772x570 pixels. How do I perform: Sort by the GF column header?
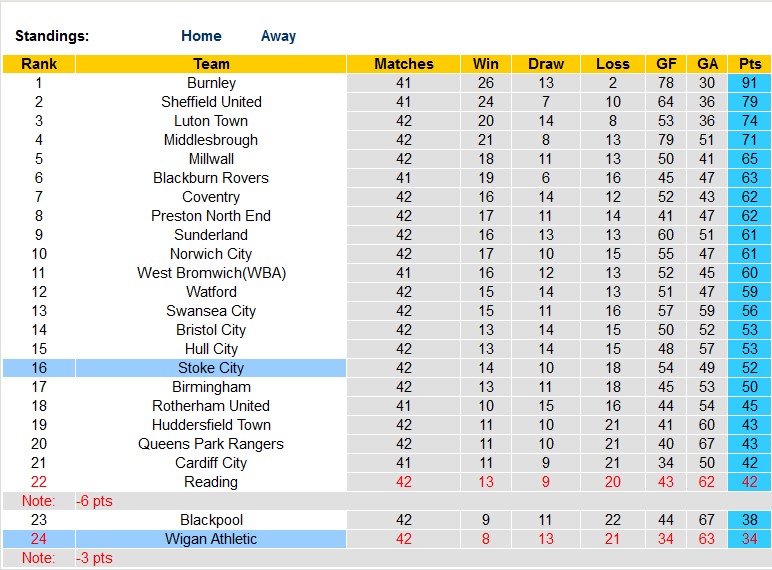click(667, 64)
